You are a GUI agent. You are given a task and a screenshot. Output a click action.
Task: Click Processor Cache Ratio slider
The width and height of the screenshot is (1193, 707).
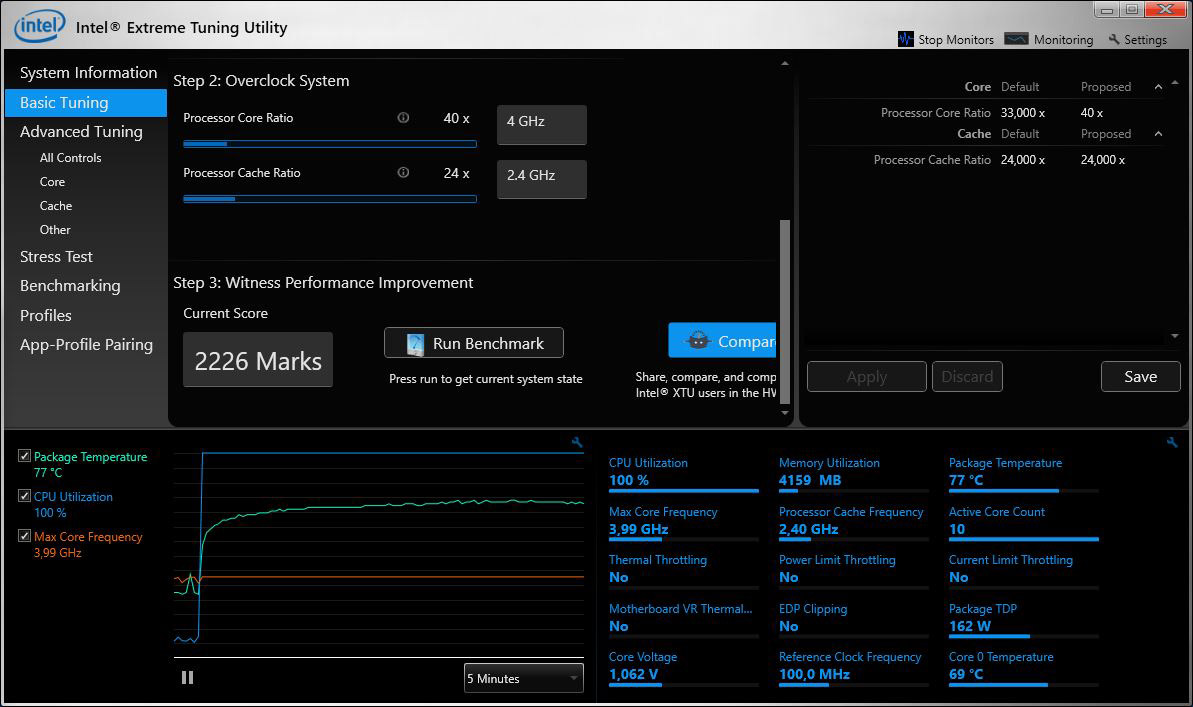[329, 199]
